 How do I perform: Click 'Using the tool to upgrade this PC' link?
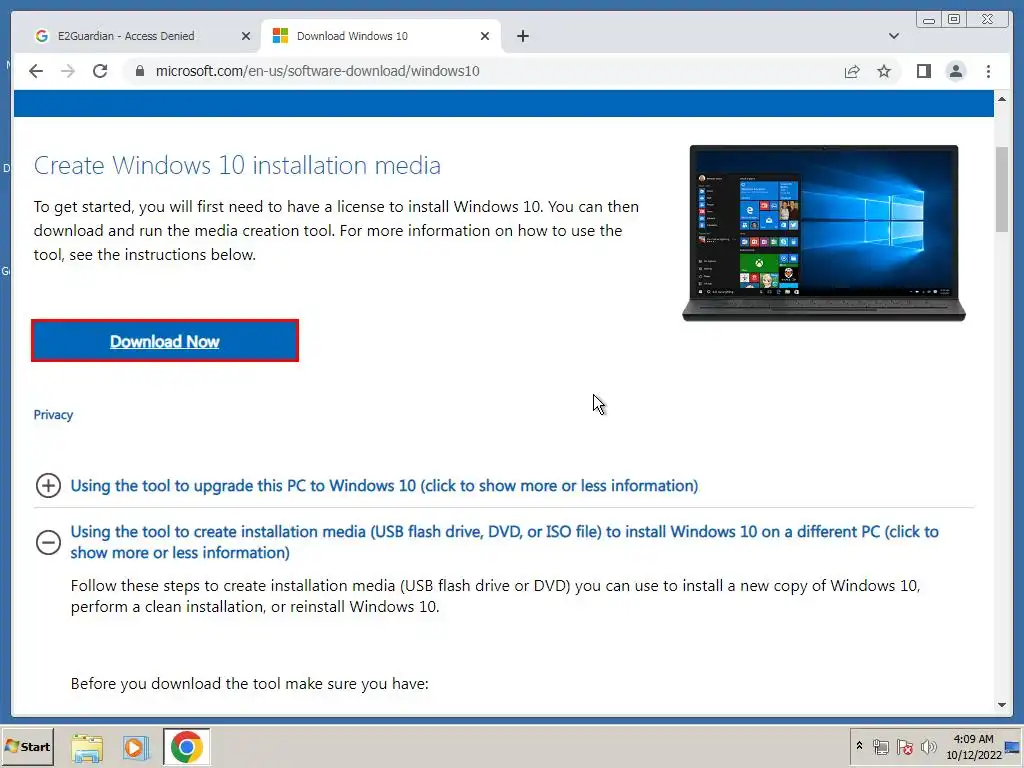[384, 485]
